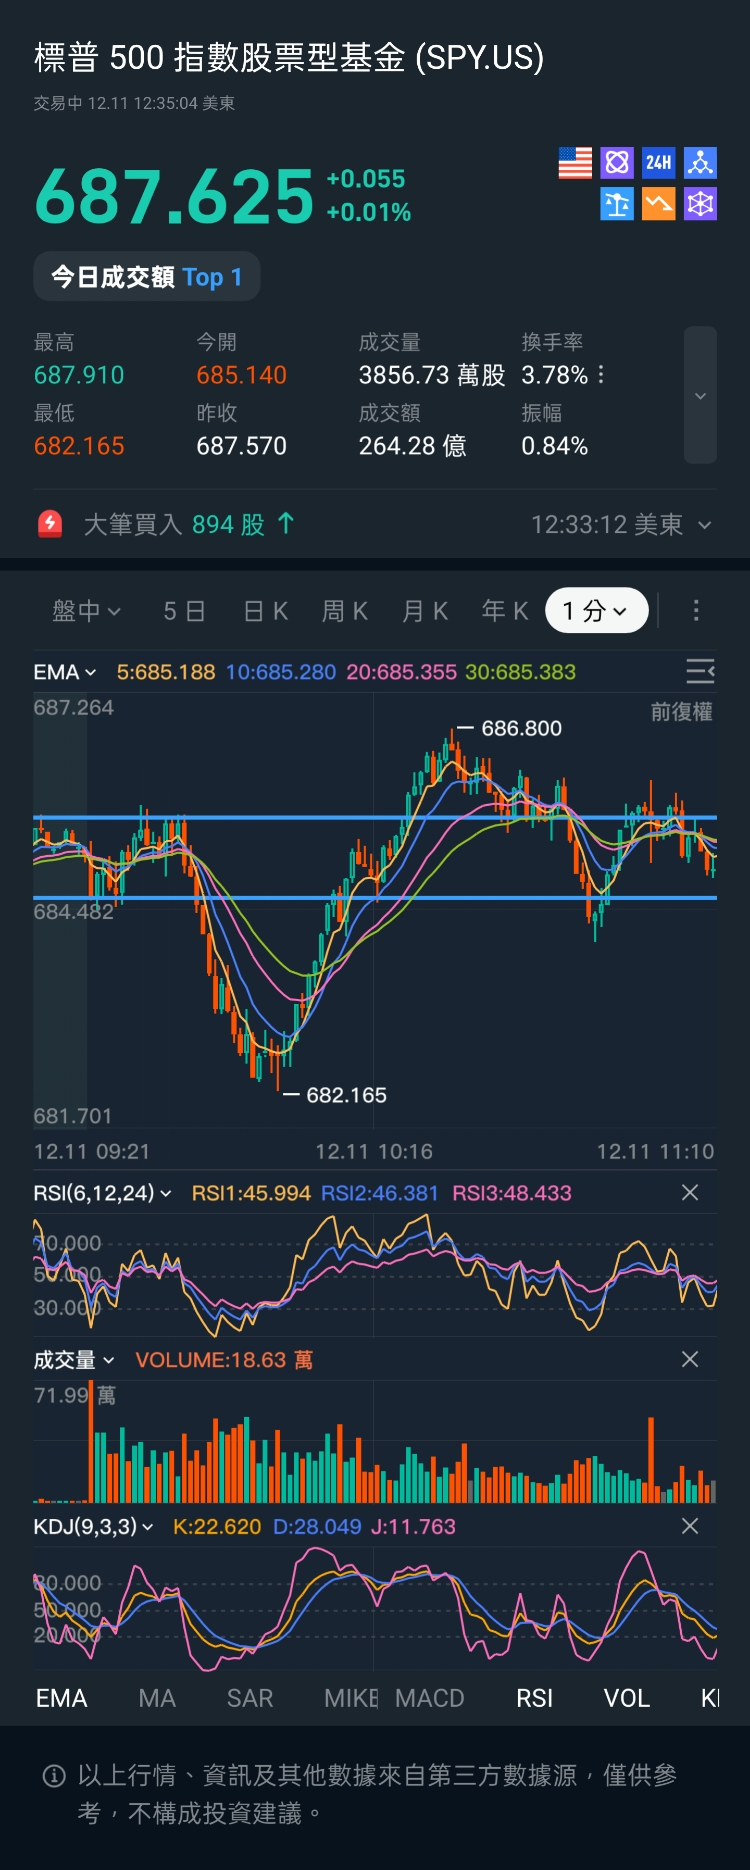
Task: Close the volume indicator panel
Action: 689,1359
